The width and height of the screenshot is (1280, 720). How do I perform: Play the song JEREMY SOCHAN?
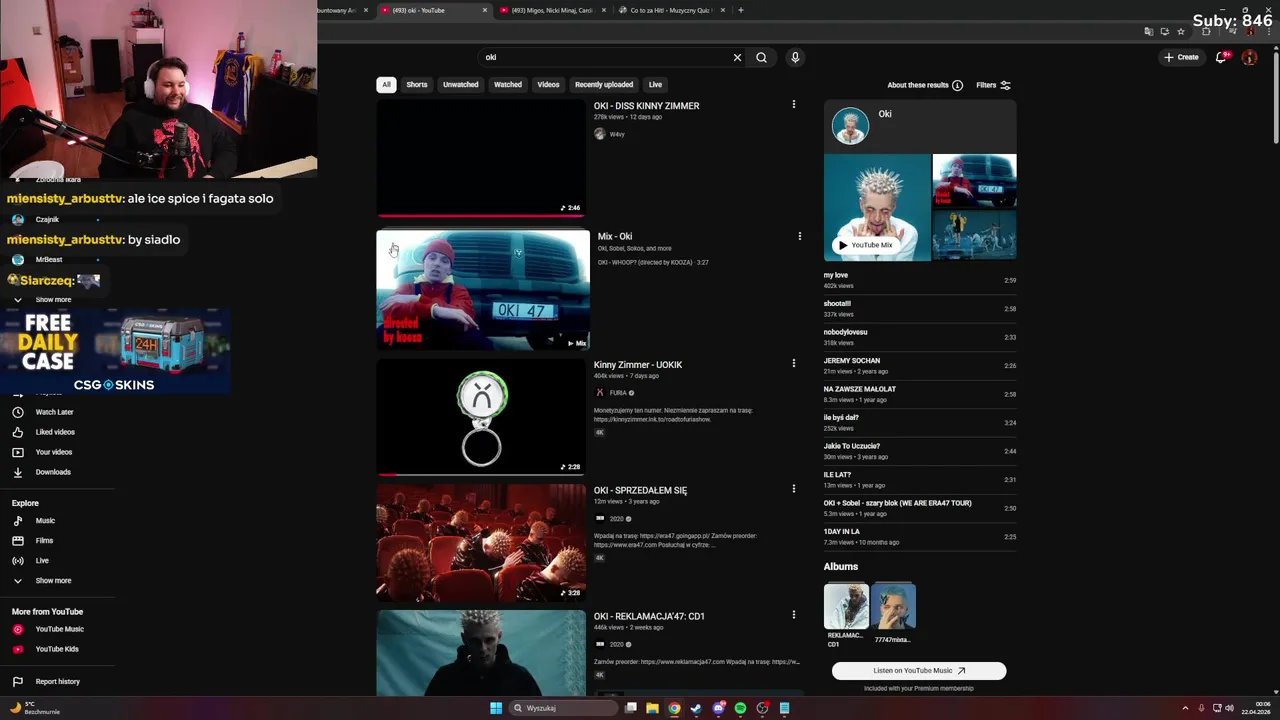click(920, 365)
